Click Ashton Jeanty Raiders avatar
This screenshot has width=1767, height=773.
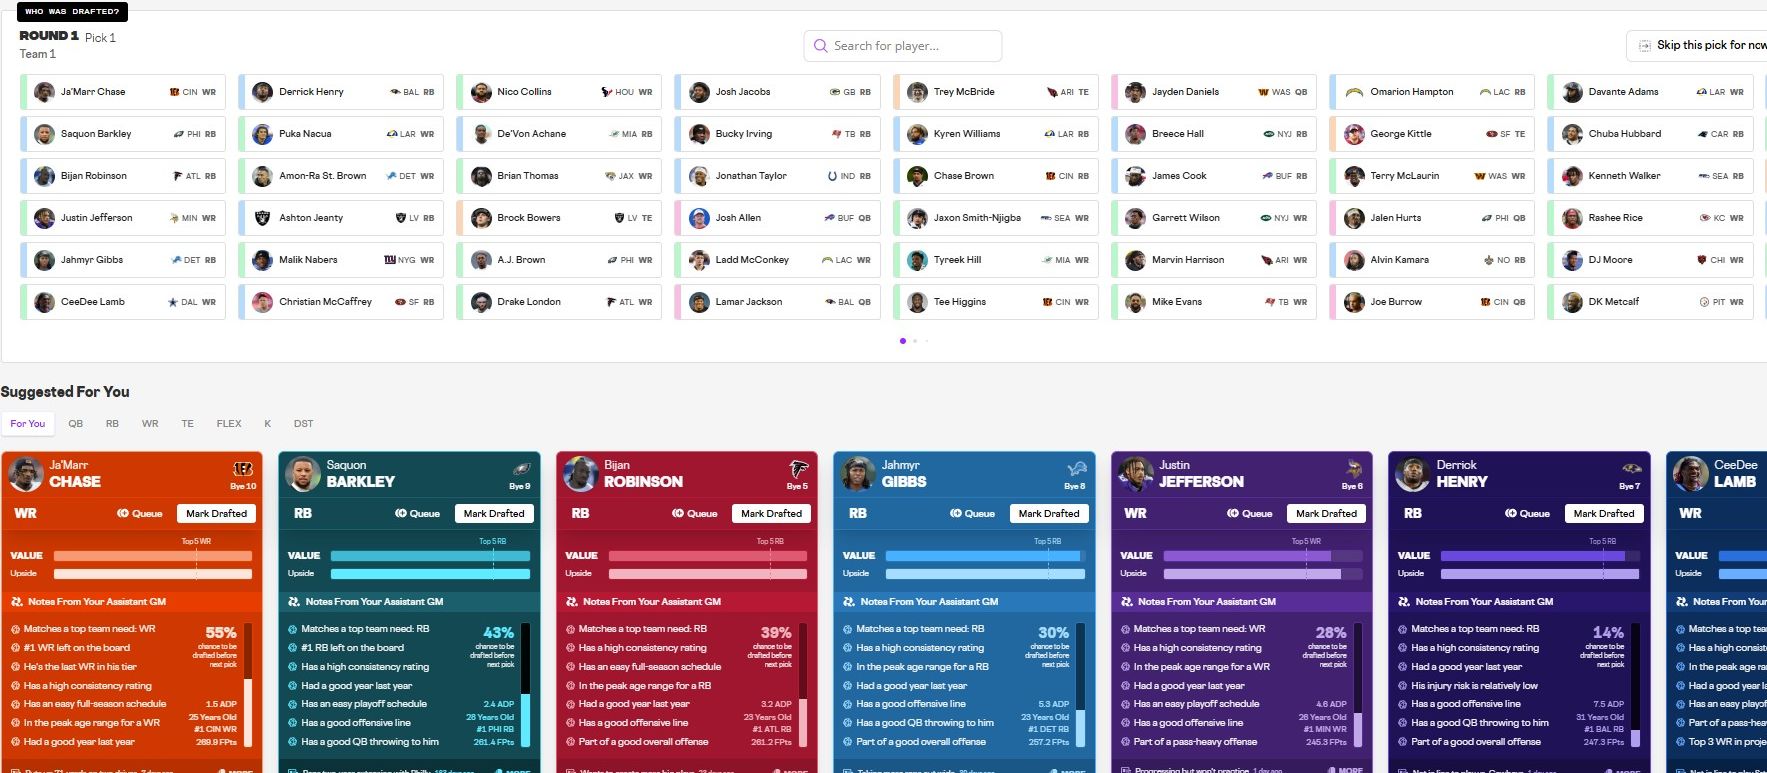pos(263,218)
